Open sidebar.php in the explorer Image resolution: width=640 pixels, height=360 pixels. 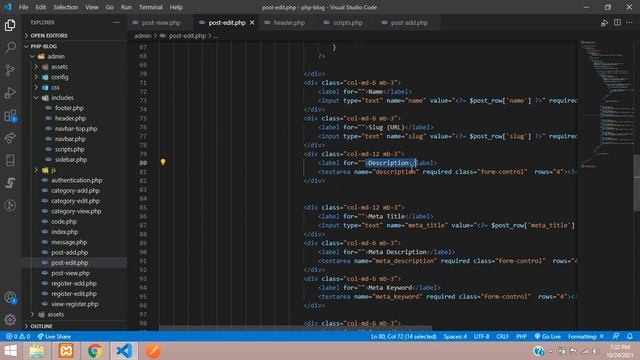71,160
